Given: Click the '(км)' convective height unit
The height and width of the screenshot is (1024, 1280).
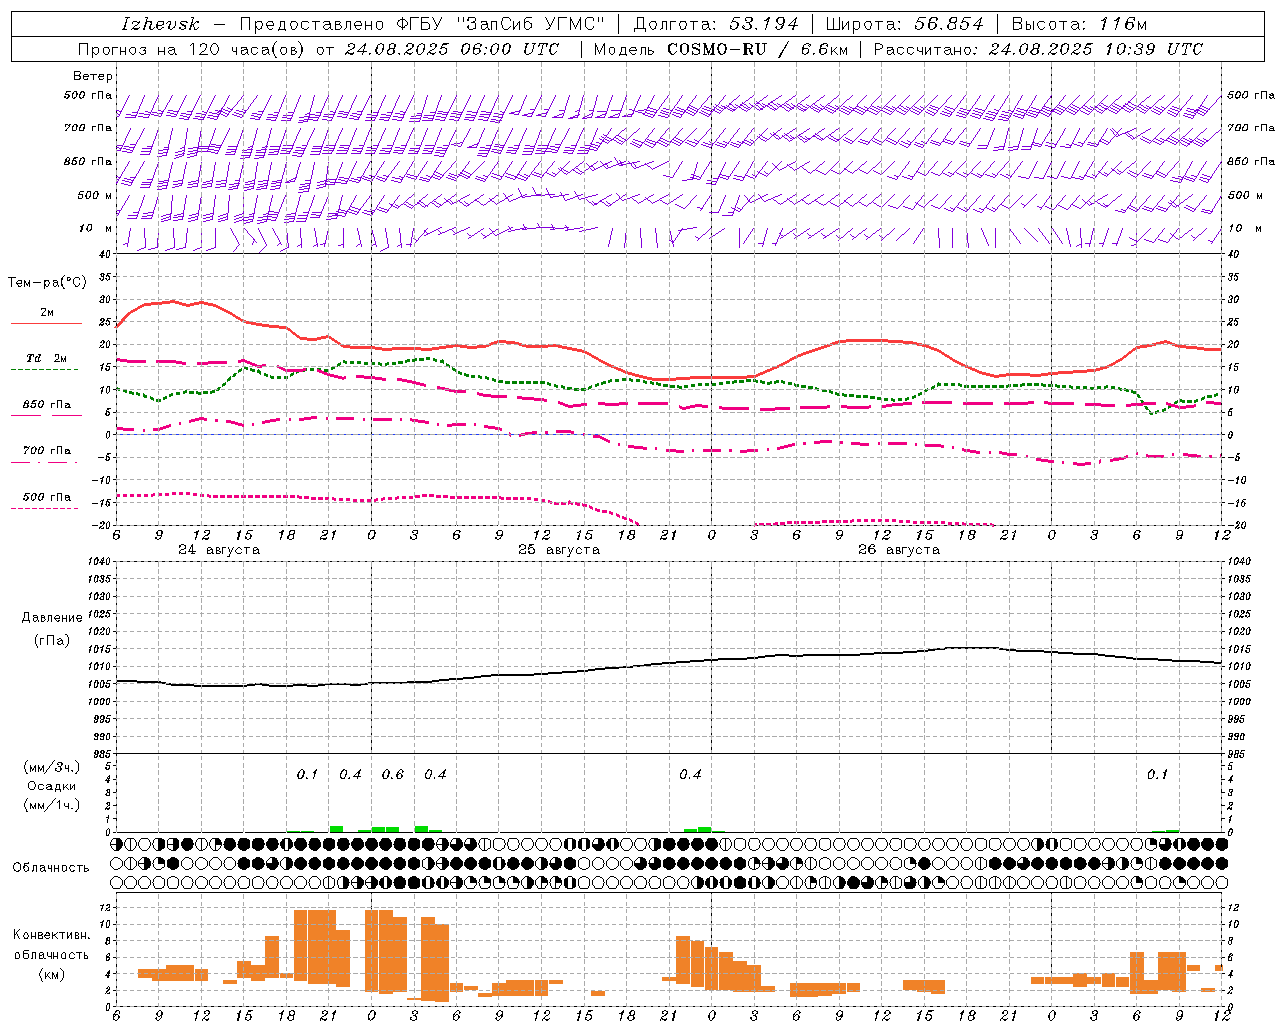Looking at the screenshot, I should pos(52,974).
